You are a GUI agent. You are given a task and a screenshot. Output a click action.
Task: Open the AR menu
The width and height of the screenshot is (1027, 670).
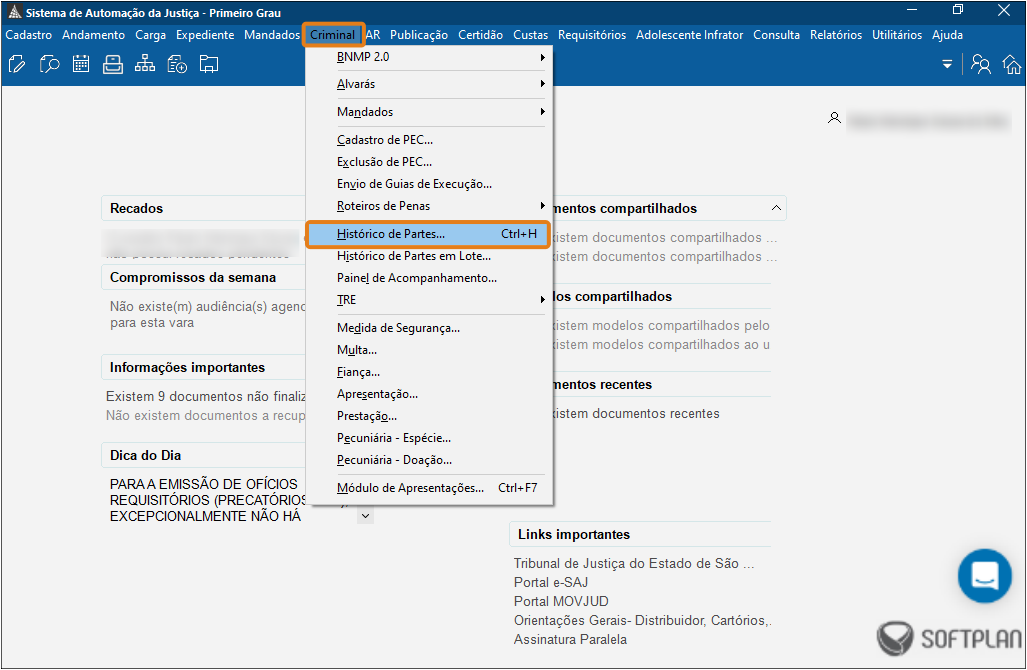(373, 35)
